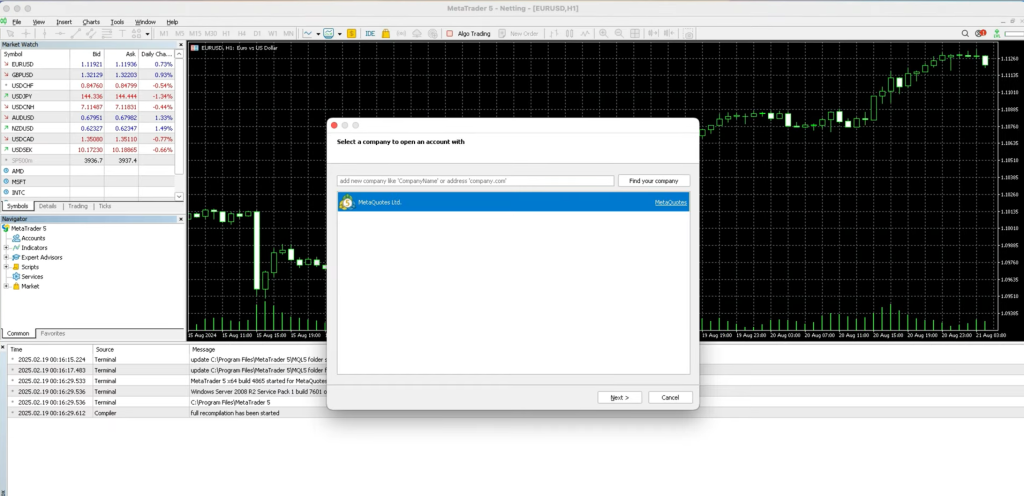1024x496 pixels.
Task: Click the Market Watch scrollbar down arrow
Action: pyautogui.click(x=180, y=196)
